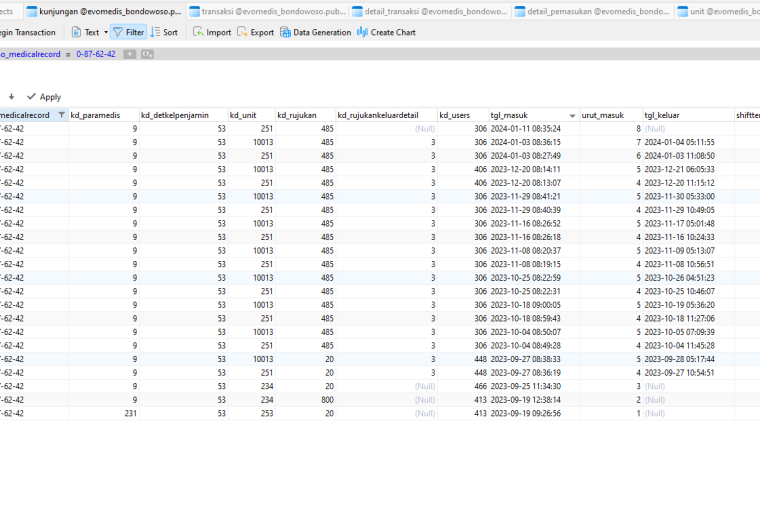
Task: Add a filter group with parentheses button
Action: pos(147,54)
